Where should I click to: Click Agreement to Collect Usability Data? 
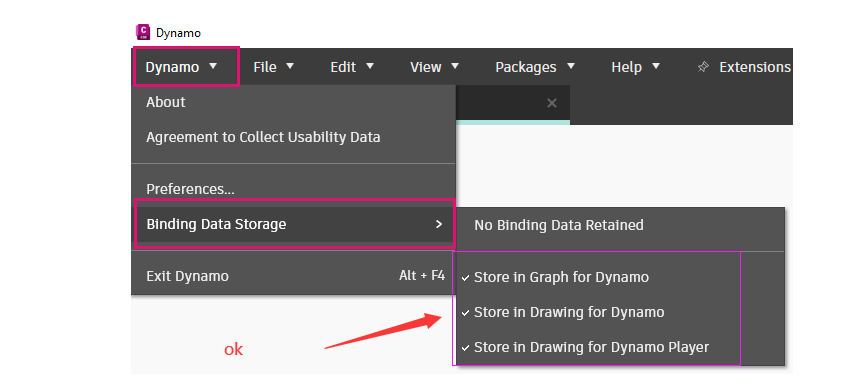293,138
